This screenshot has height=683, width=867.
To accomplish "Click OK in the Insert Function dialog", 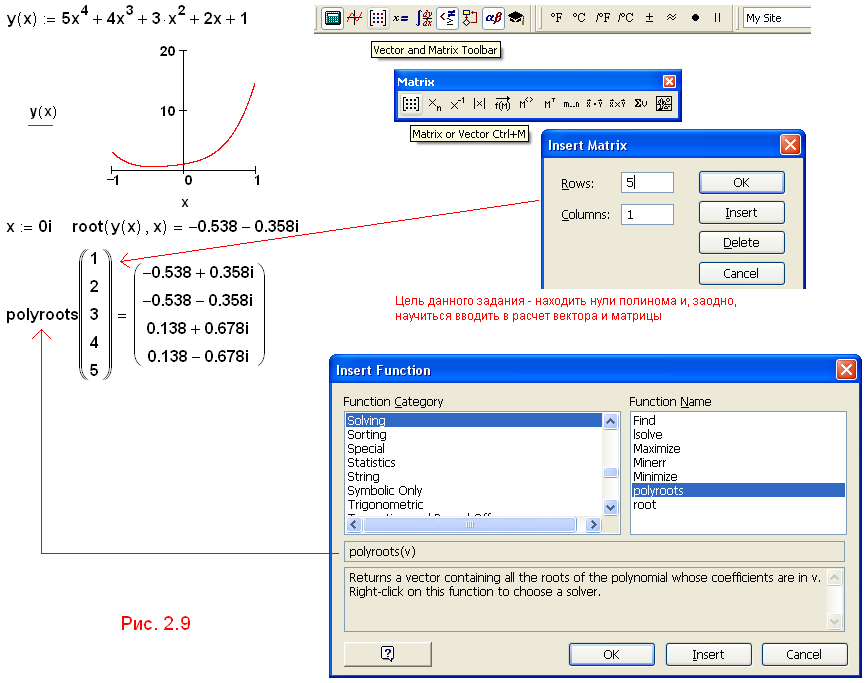I will 612,654.
